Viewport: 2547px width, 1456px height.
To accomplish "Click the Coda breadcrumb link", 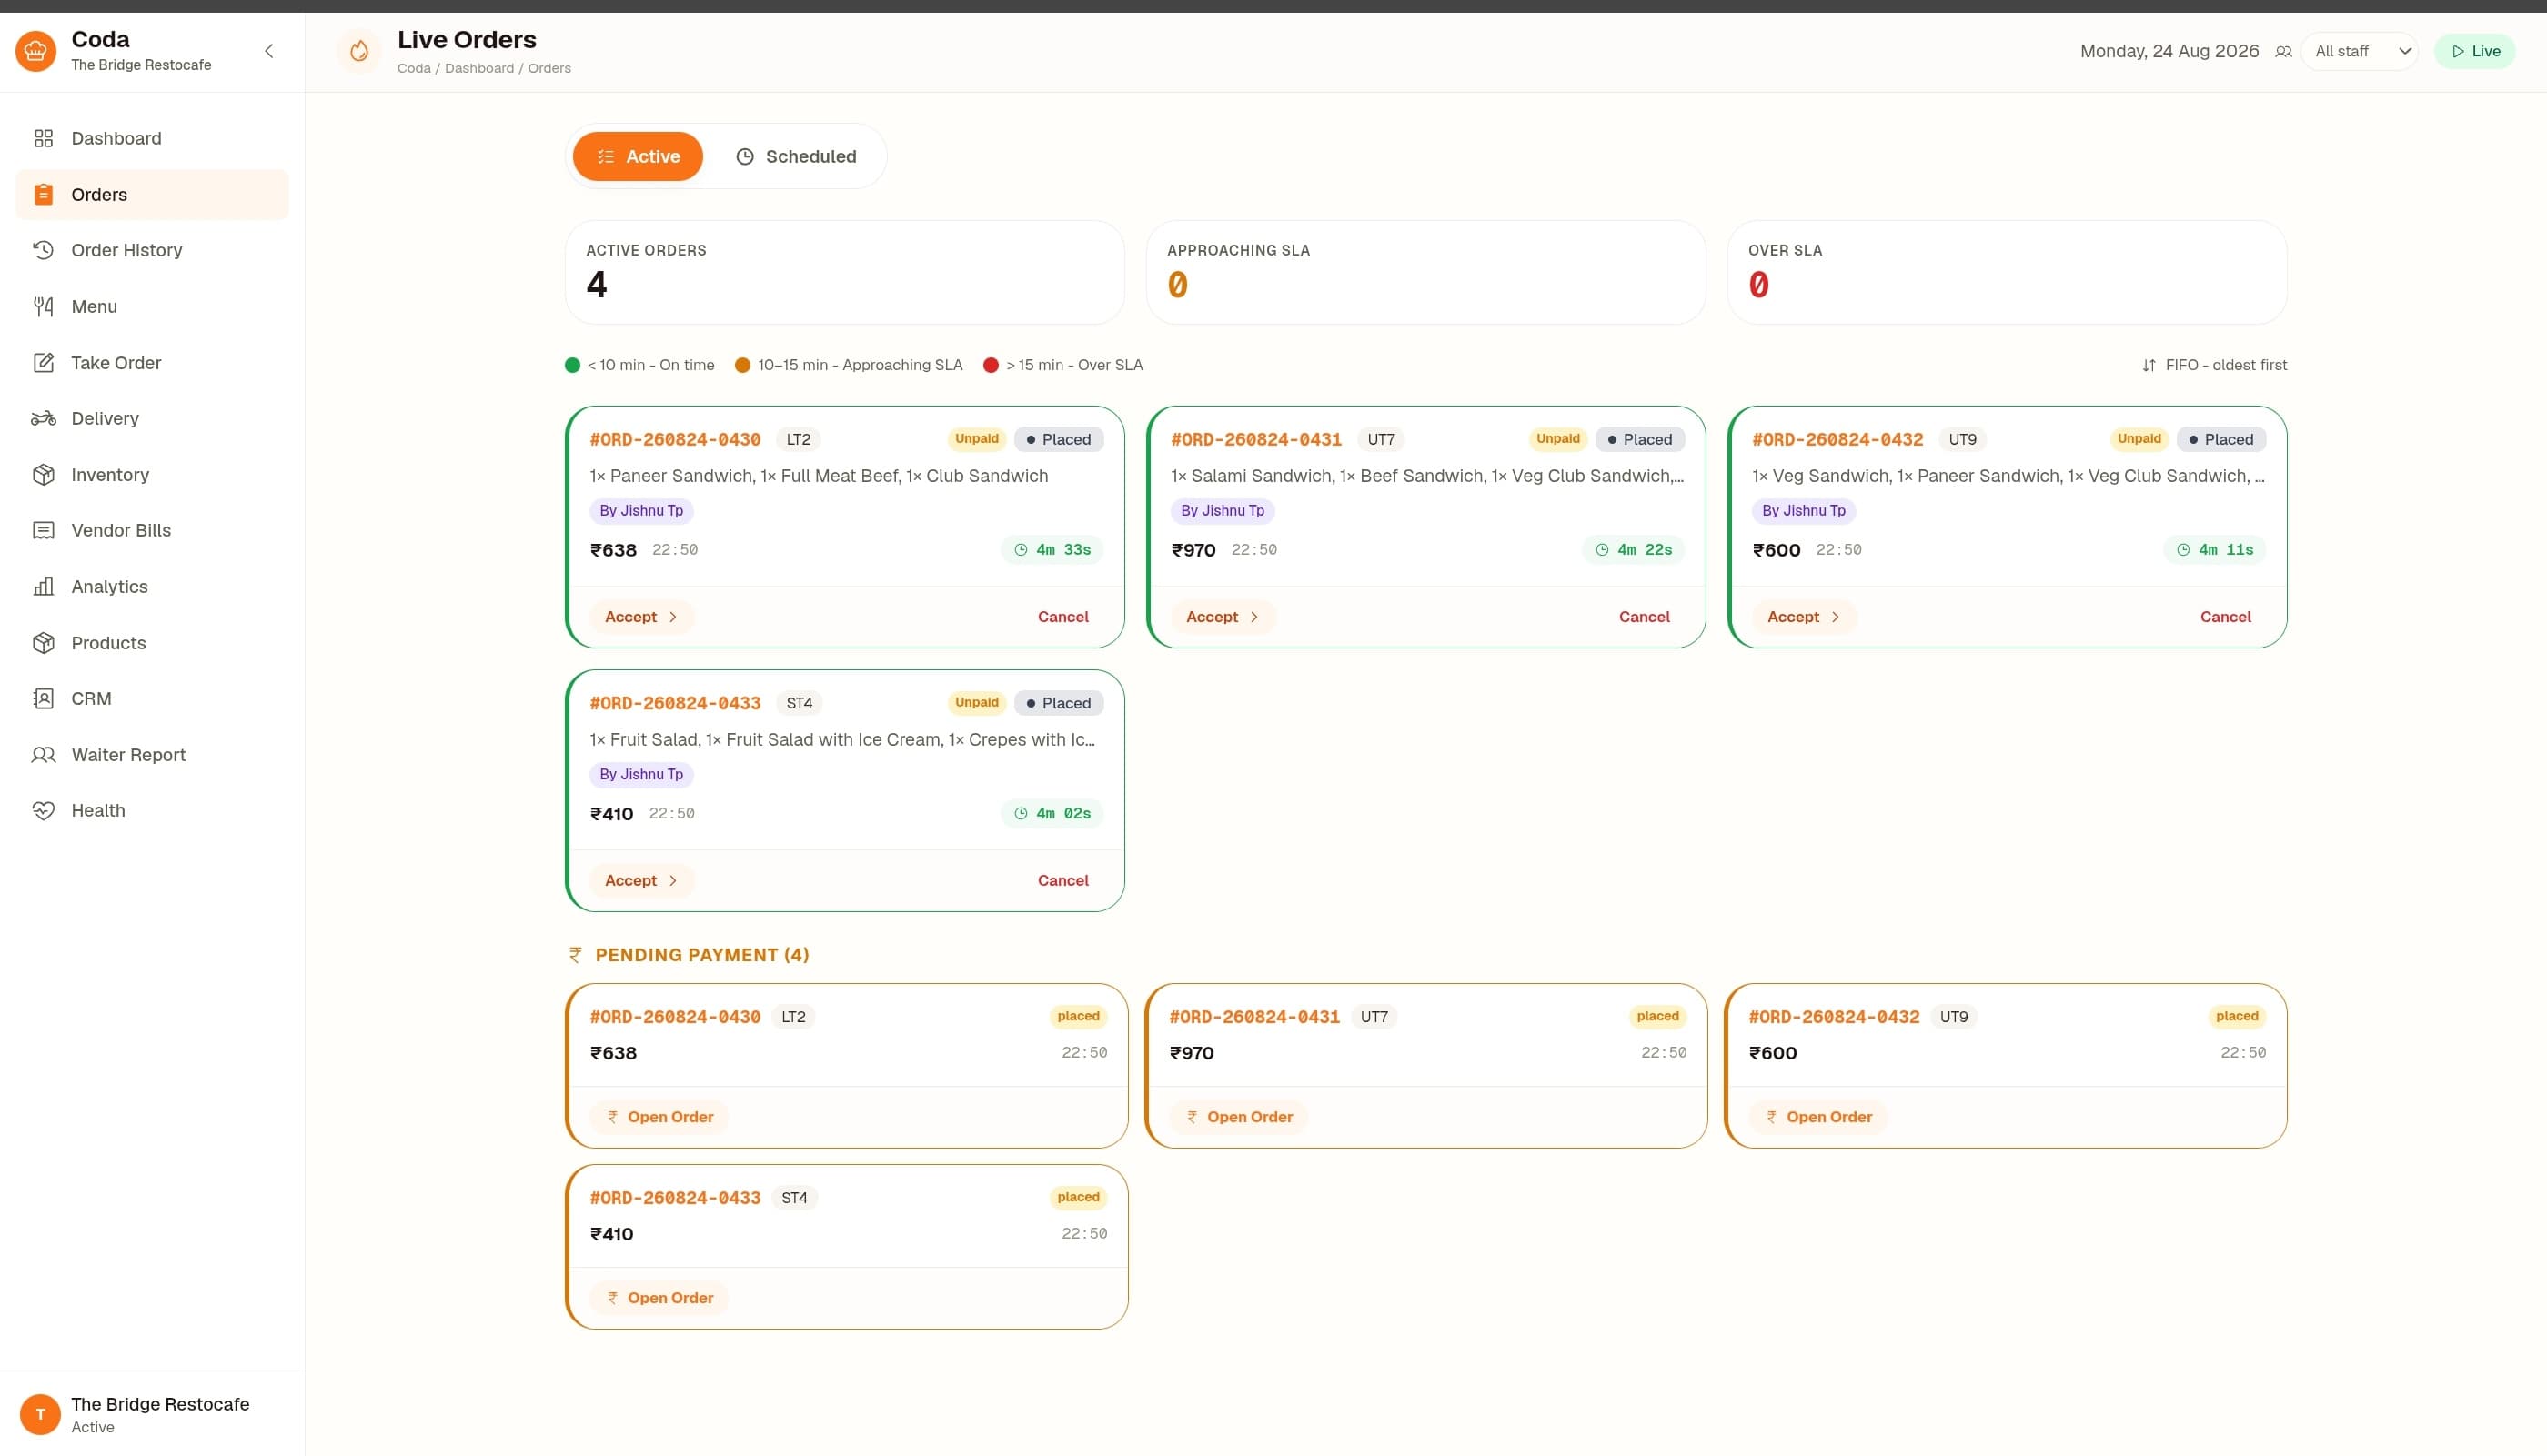I will pyautogui.click(x=414, y=68).
